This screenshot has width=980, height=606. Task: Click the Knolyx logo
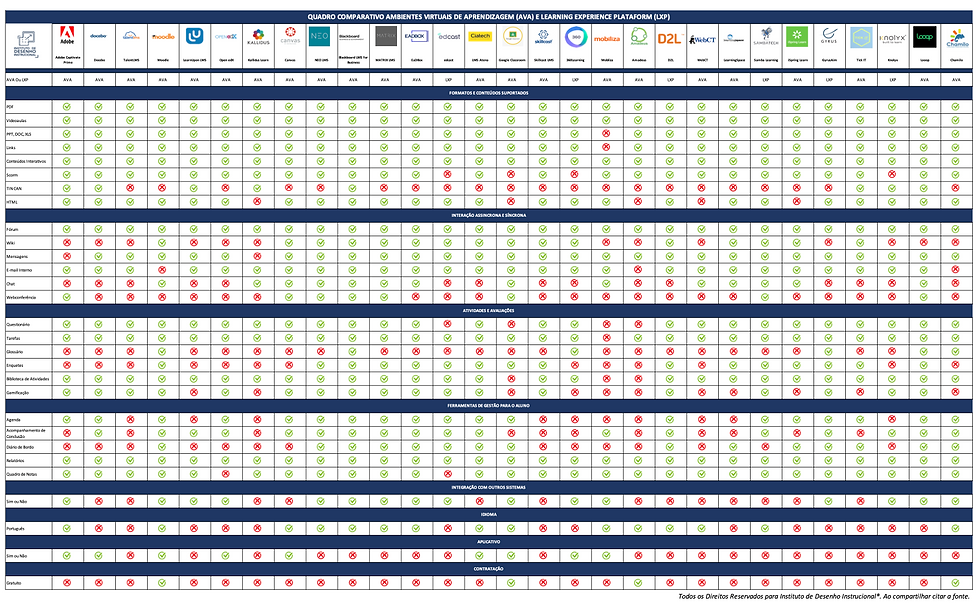[892, 38]
